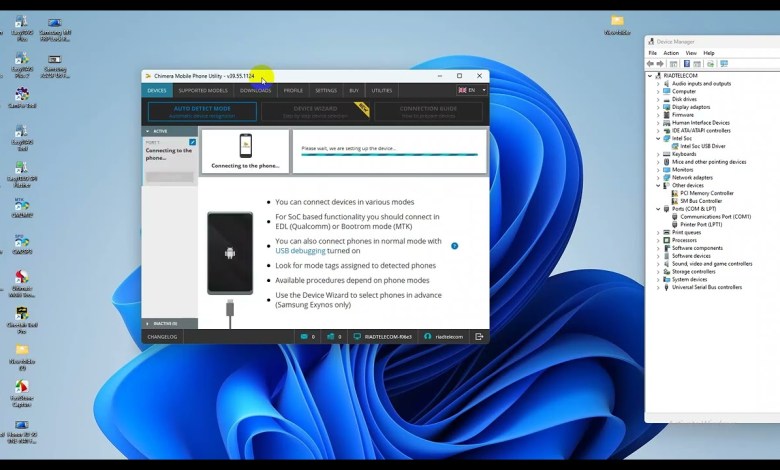
Task: Open the Profile tab
Action: click(293, 91)
